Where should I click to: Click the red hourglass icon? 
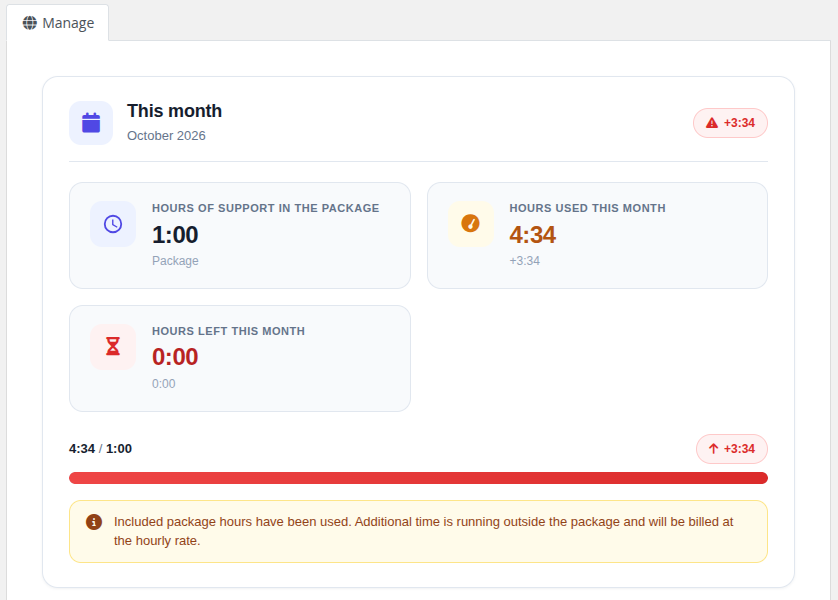113,346
